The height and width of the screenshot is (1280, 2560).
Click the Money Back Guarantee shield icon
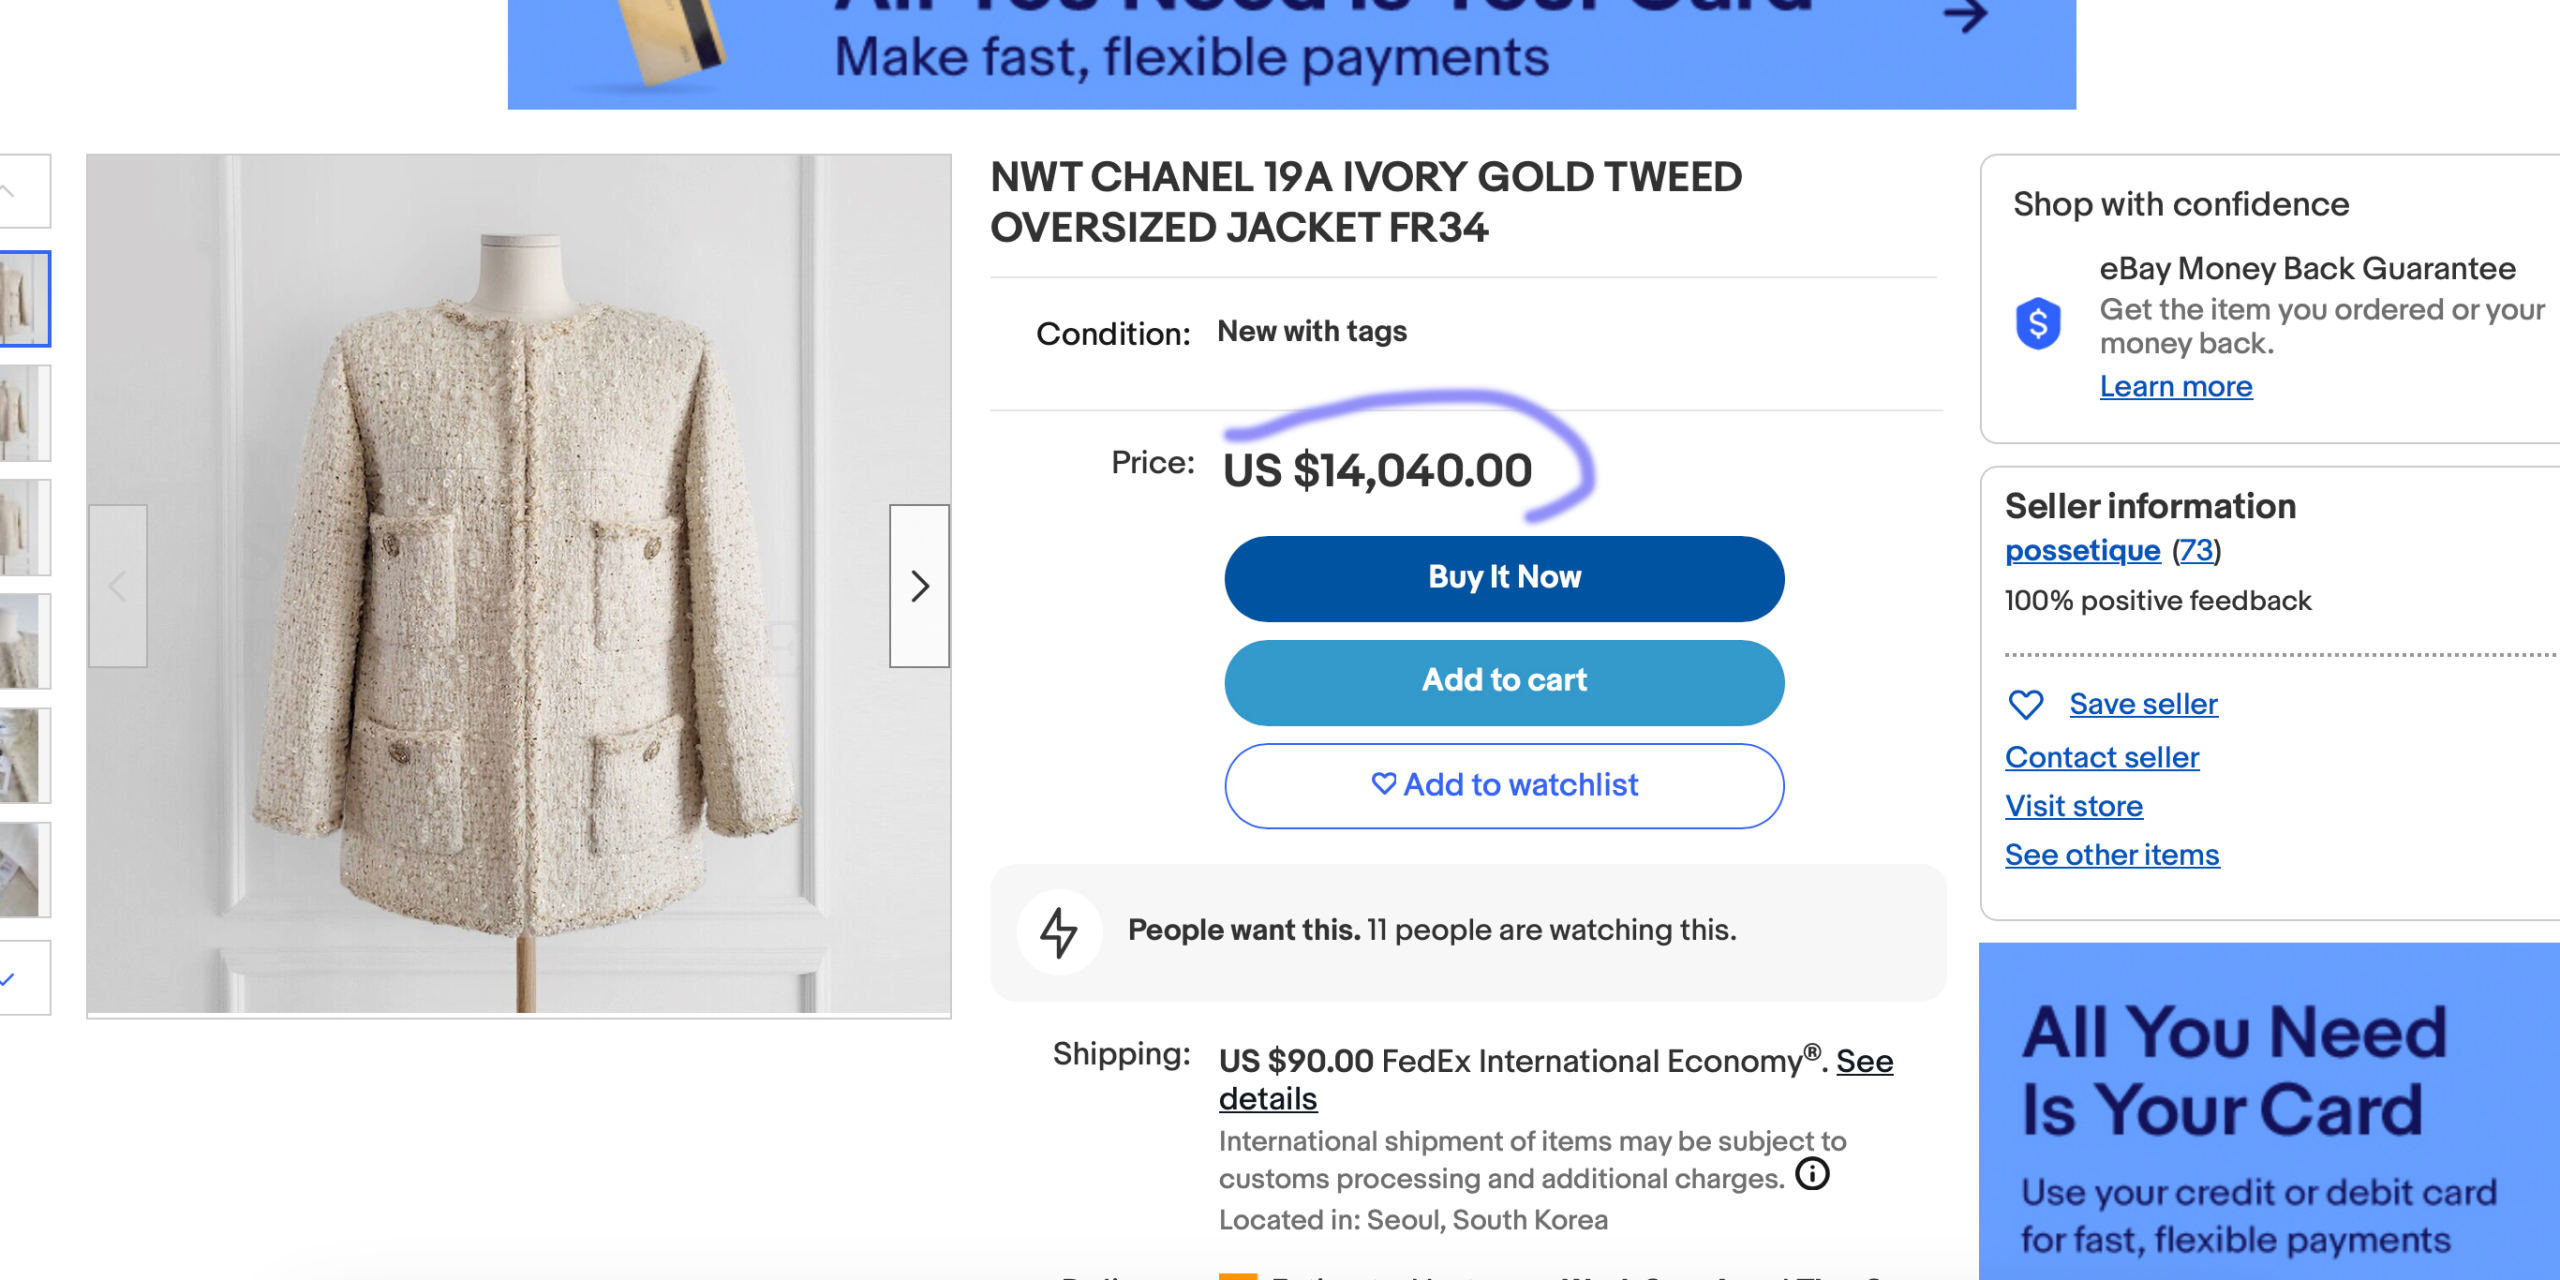click(2038, 324)
